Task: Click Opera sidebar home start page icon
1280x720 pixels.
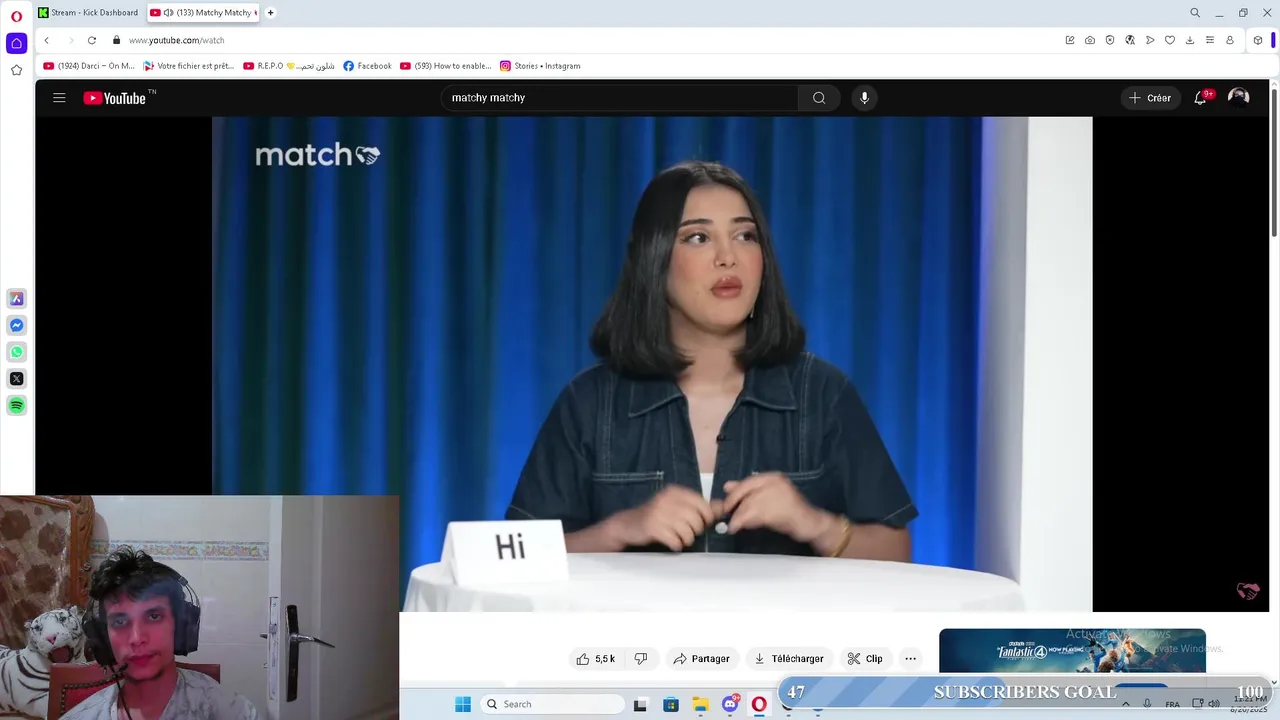Action: pyautogui.click(x=16, y=43)
